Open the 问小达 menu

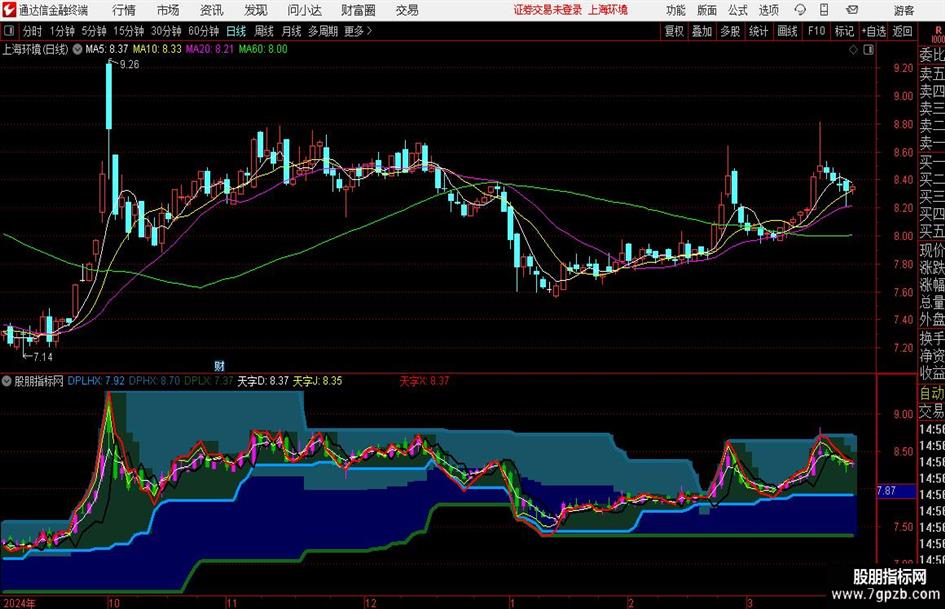point(304,10)
